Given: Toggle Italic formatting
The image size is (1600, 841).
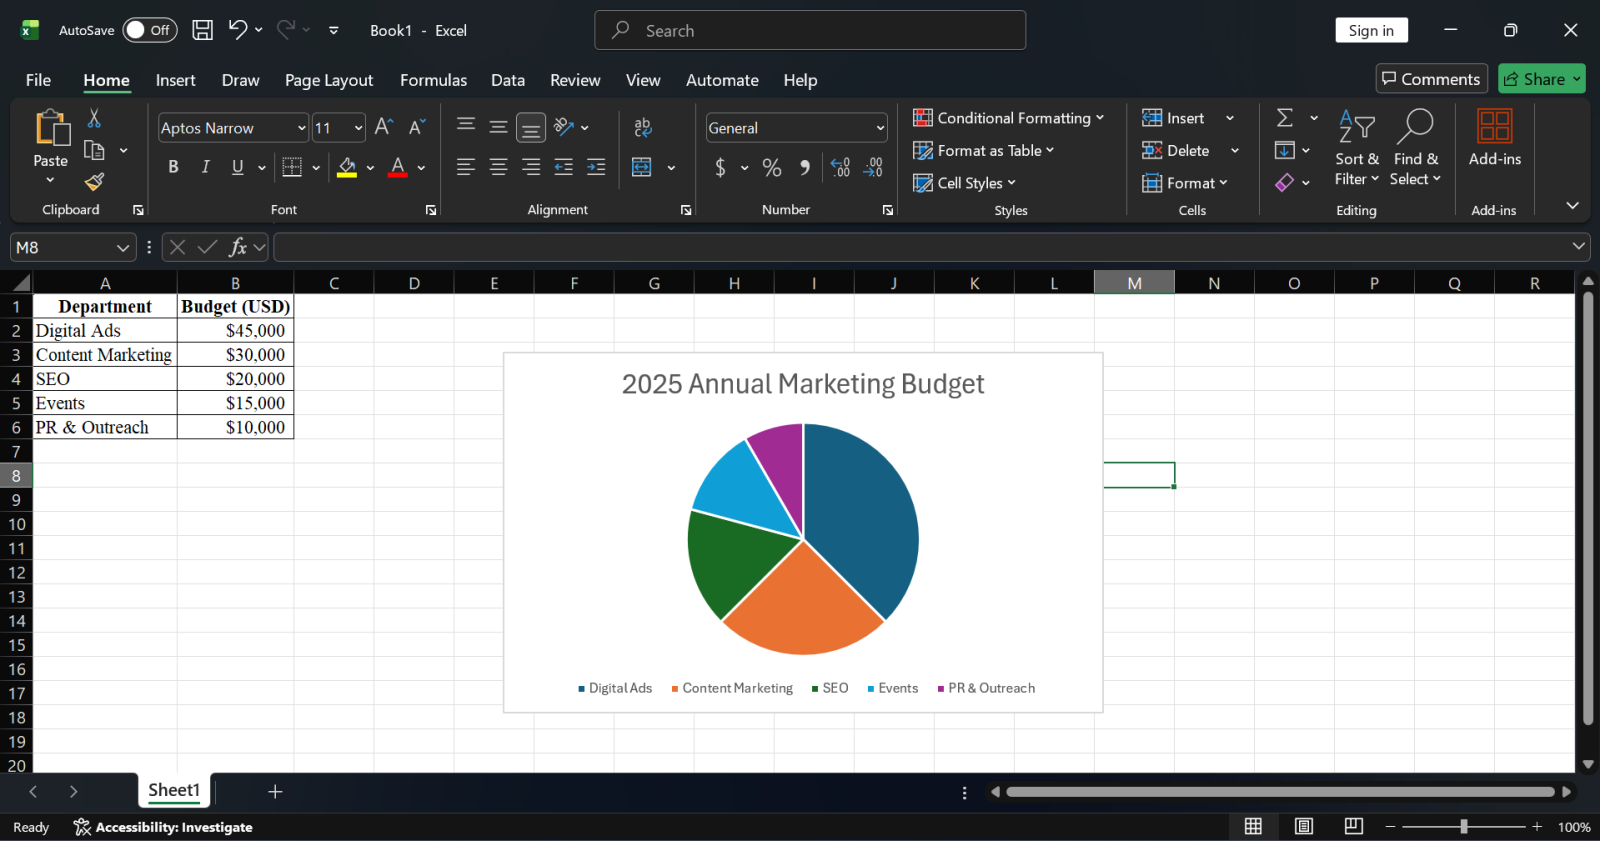Looking at the screenshot, I should click(x=205, y=167).
